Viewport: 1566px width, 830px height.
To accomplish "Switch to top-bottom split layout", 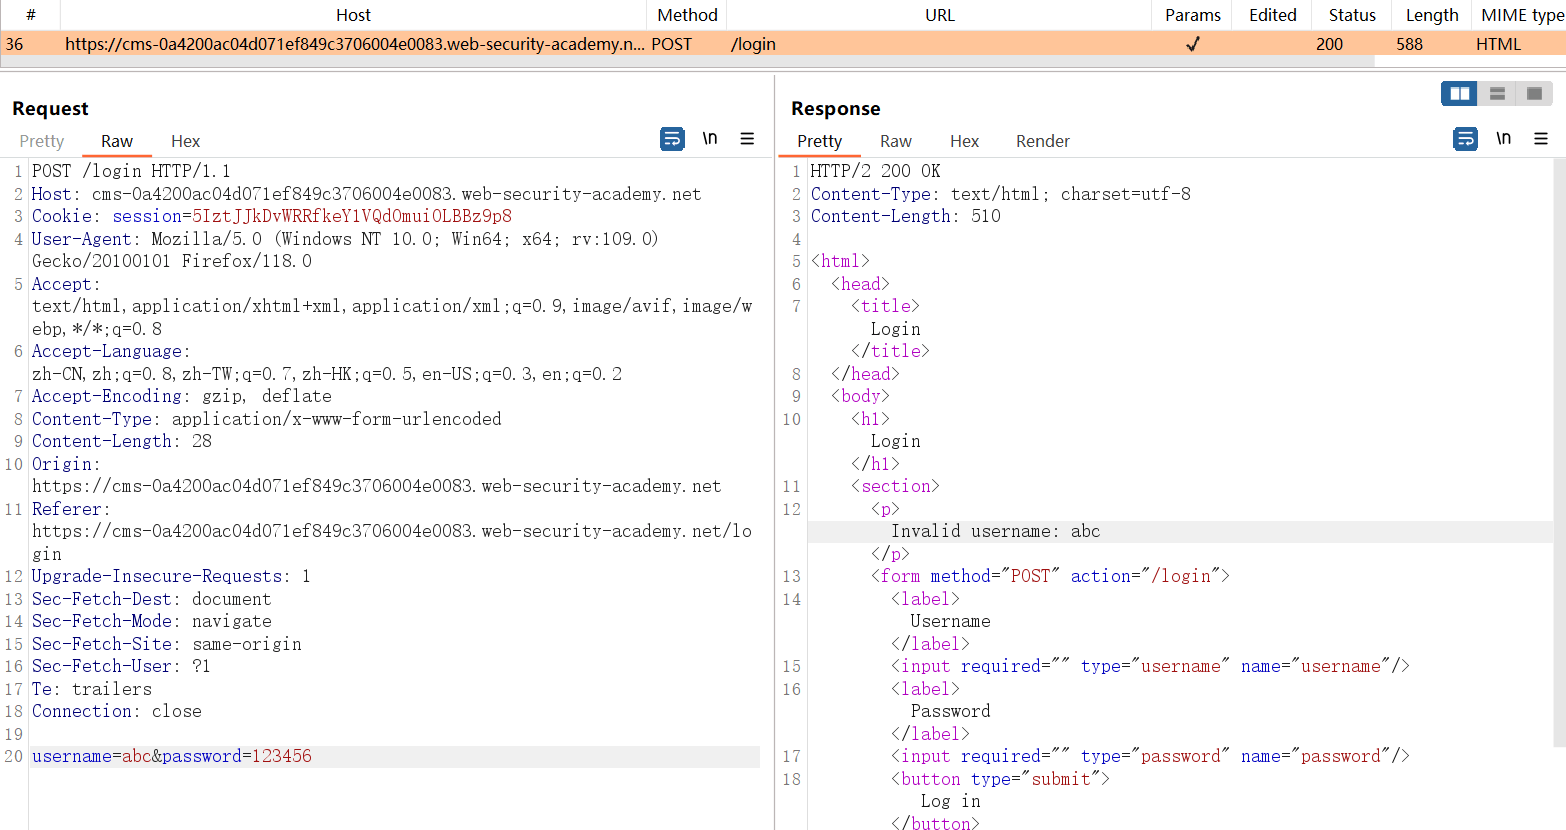I will pyautogui.click(x=1497, y=94).
